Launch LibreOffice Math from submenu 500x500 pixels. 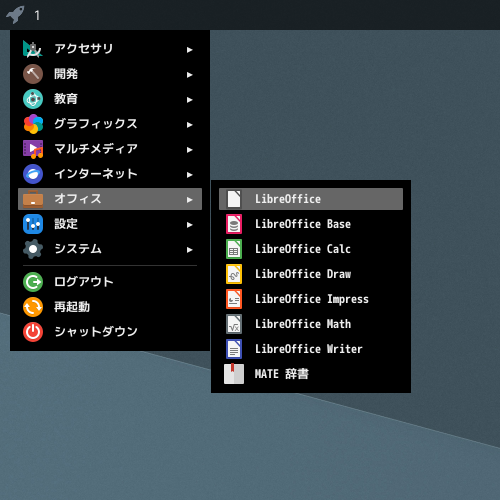point(311,324)
